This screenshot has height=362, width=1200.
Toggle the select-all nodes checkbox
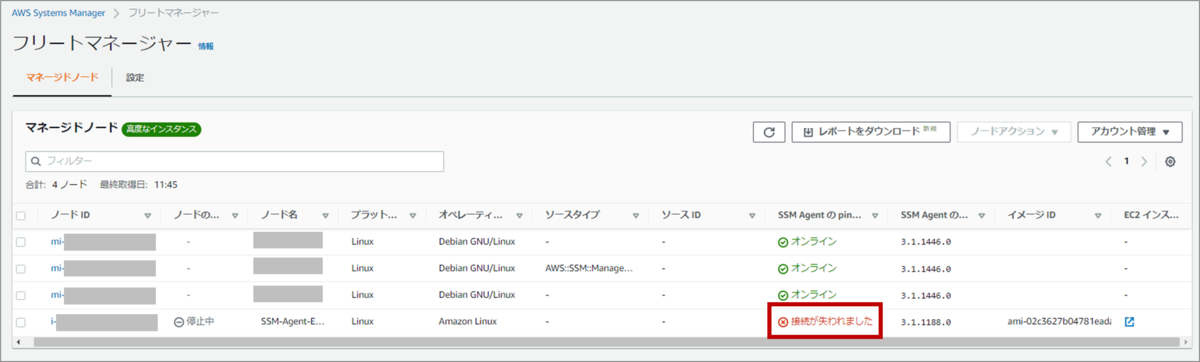(x=21, y=215)
